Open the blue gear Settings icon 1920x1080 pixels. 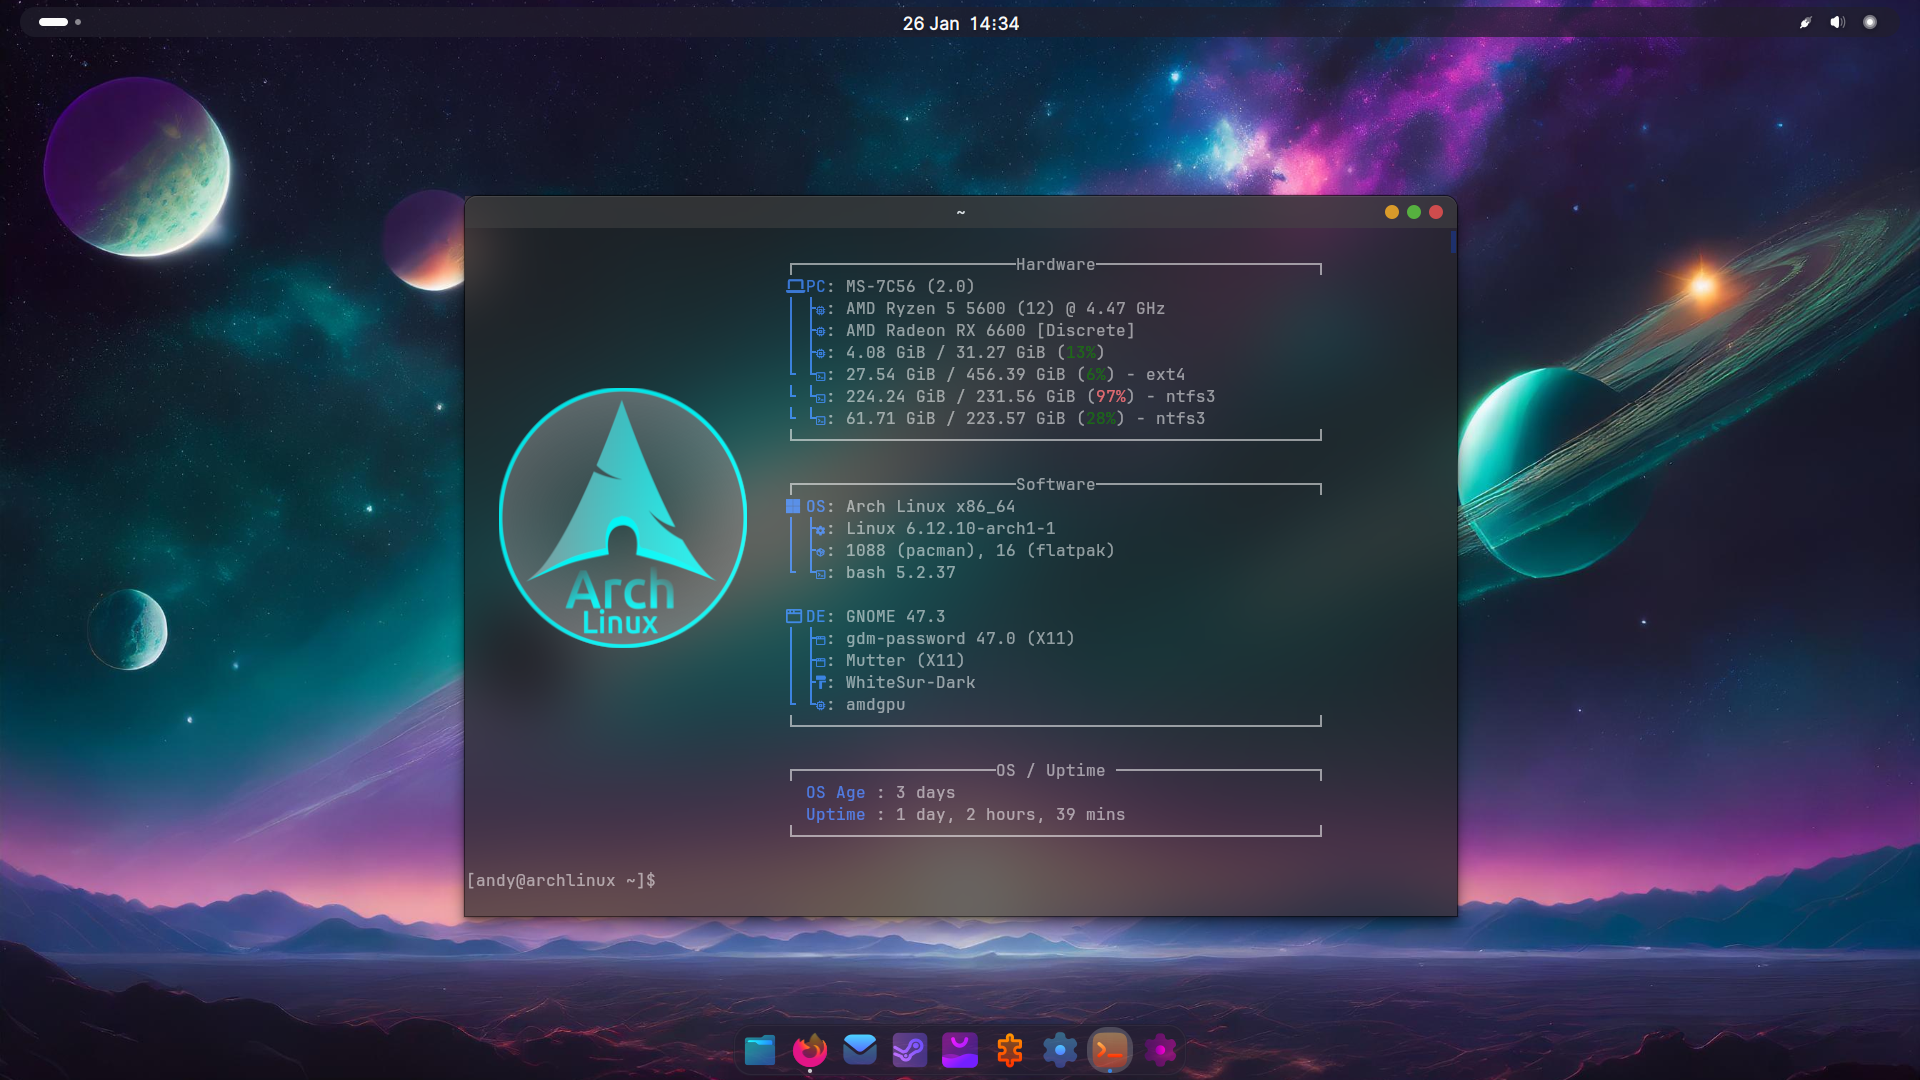pyautogui.click(x=1060, y=1050)
